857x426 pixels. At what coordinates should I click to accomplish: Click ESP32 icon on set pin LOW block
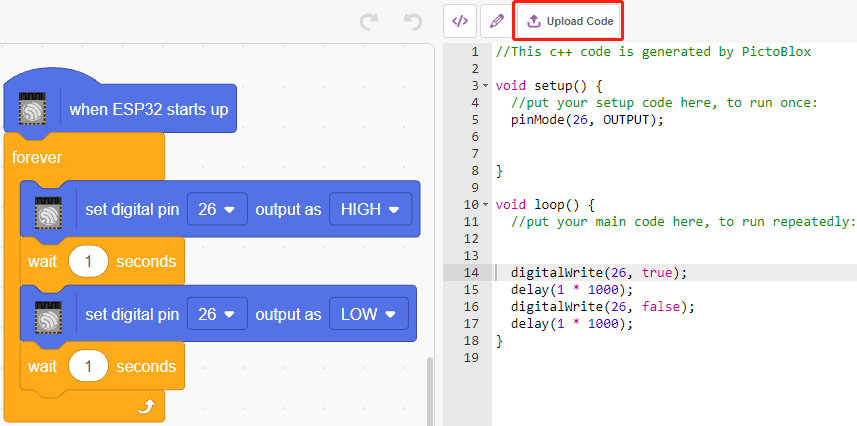click(48, 317)
